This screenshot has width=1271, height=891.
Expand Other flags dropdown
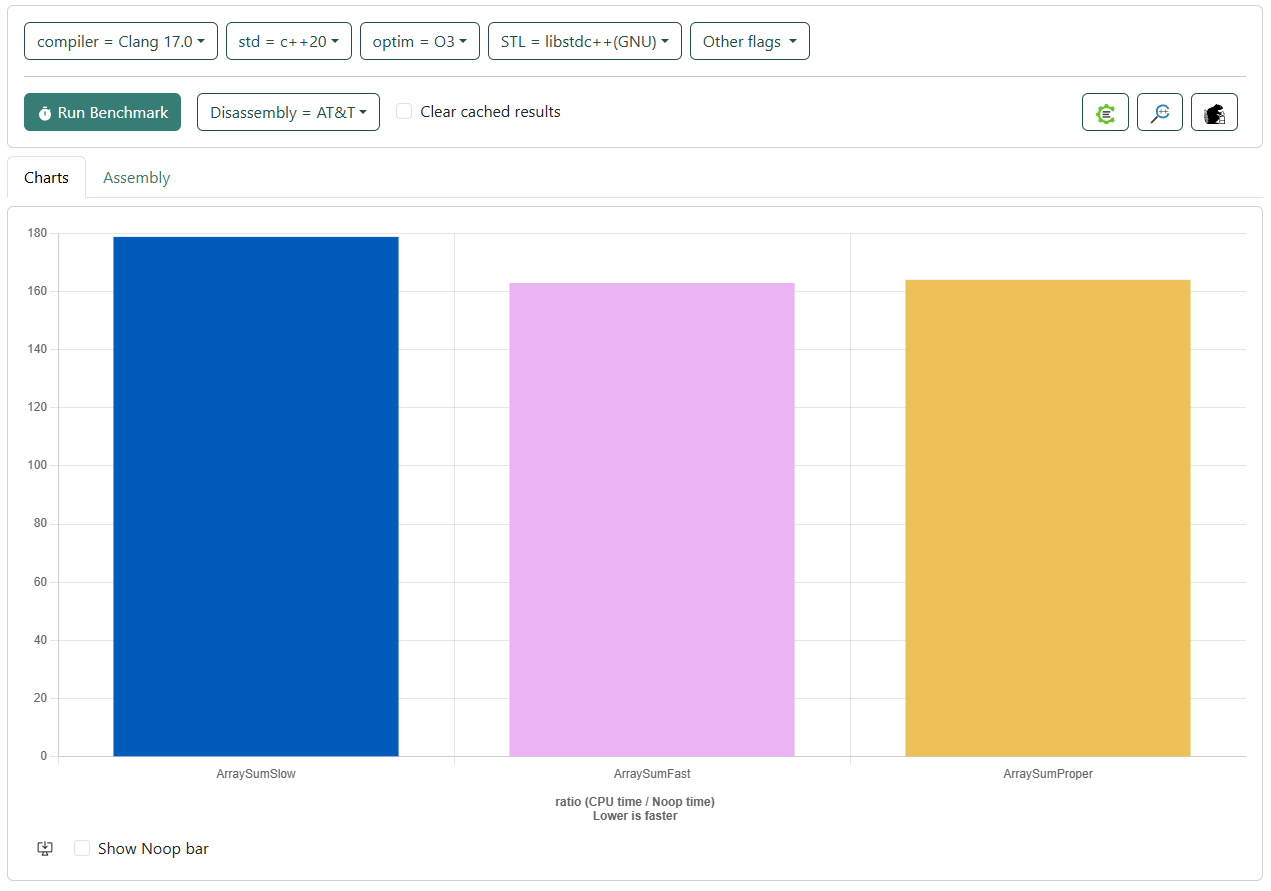[750, 41]
